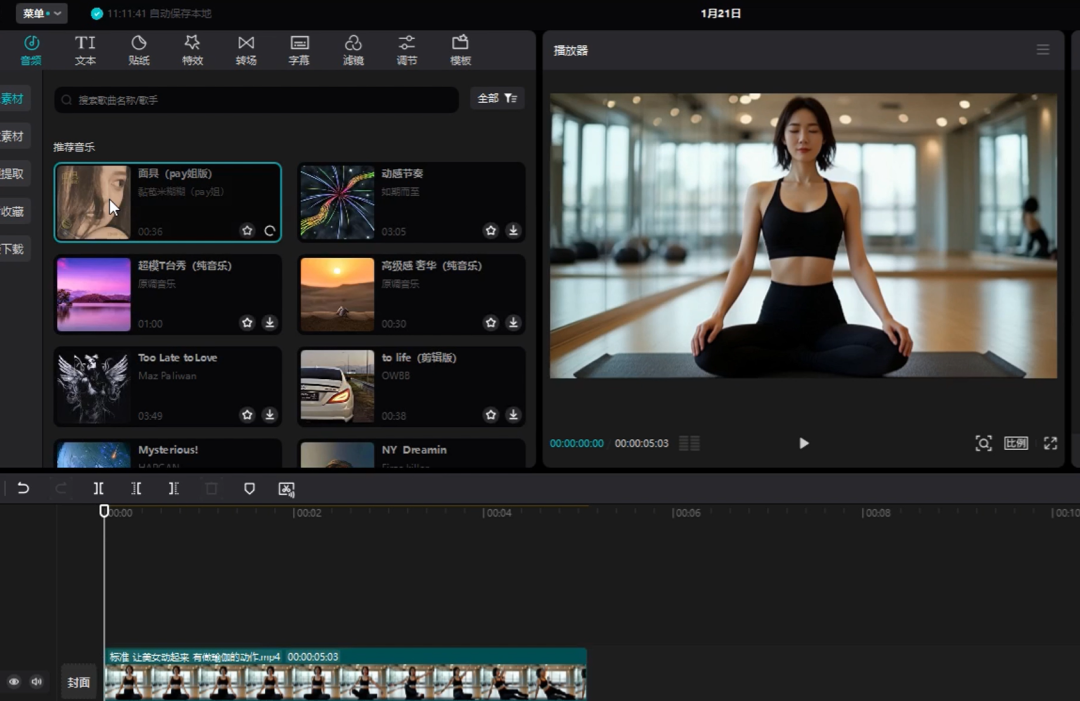This screenshot has width=1080, height=701.
Task: Click the NY Dreamin track title
Action: [x=414, y=450]
